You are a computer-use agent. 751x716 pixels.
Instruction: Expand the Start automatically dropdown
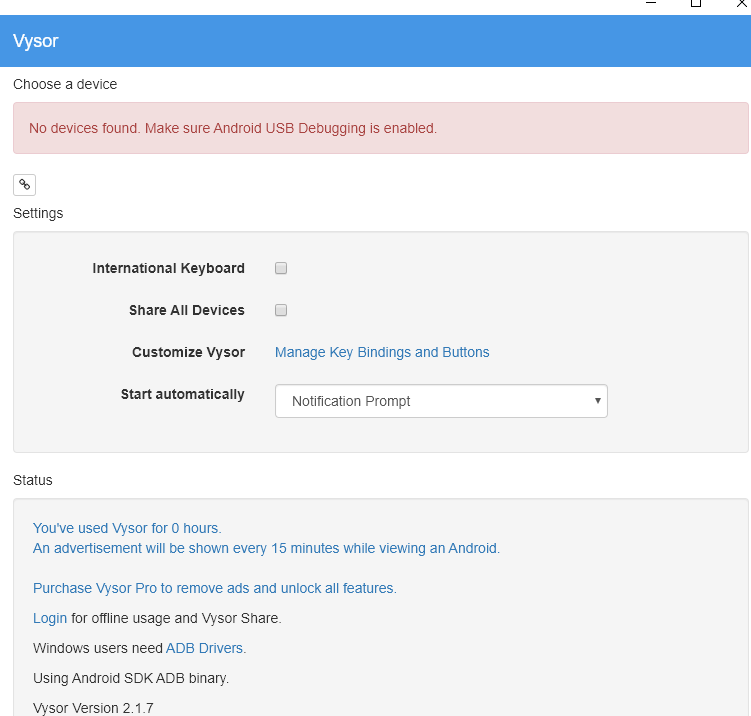(441, 401)
